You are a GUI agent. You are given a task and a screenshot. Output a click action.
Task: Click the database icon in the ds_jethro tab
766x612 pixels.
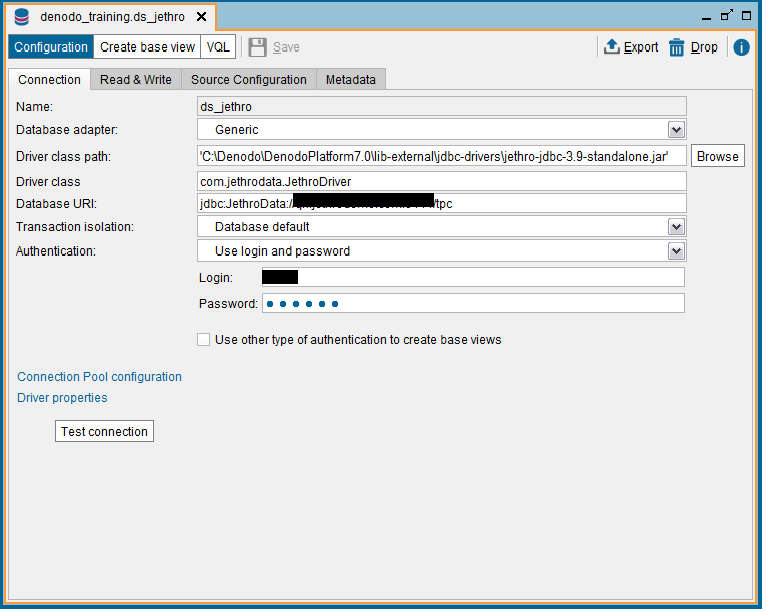[22, 17]
